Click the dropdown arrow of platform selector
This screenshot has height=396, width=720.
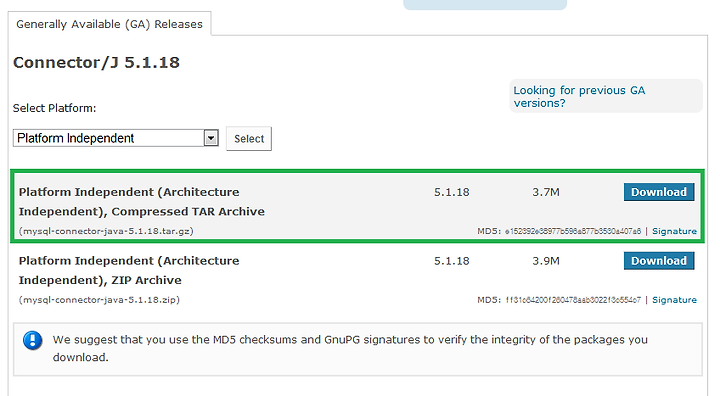pyautogui.click(x=211, y=138)
